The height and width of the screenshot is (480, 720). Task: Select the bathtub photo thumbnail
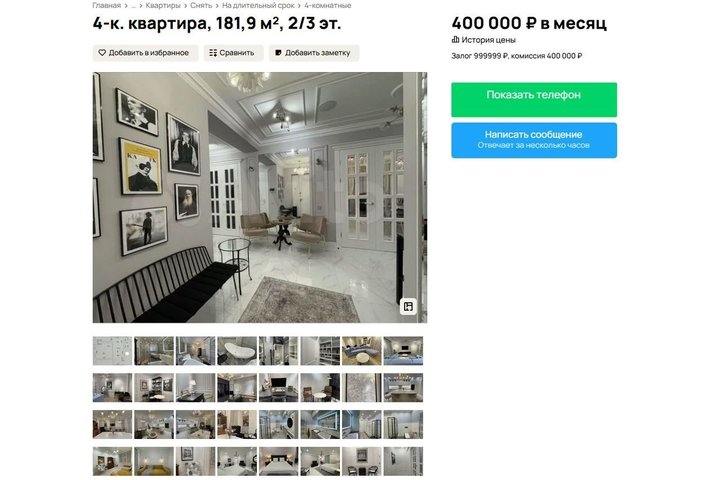(x=237, y=350)
